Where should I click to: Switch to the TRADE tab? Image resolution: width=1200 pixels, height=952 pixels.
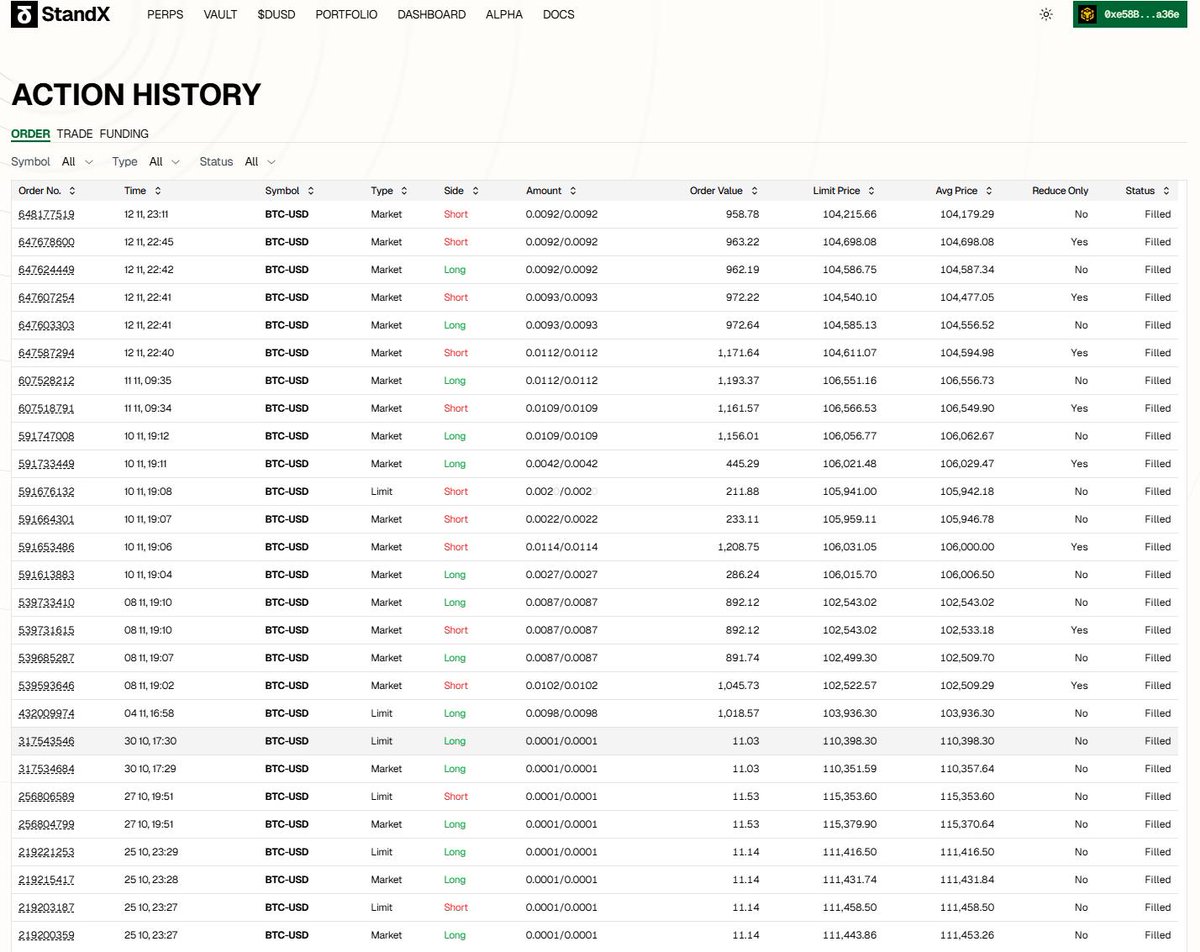pos(75,134)
